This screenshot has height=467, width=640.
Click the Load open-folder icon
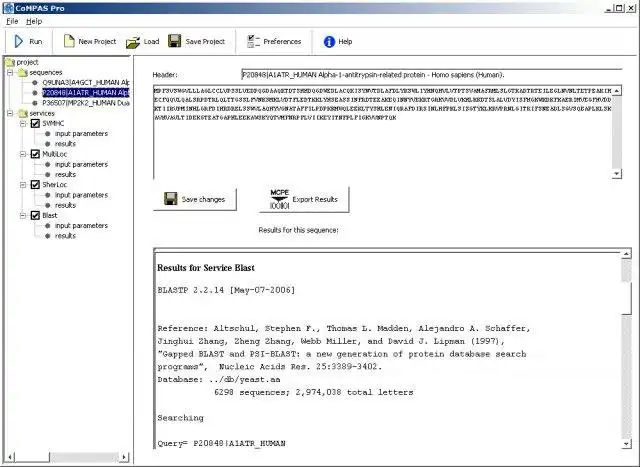(x=133, y=42)
